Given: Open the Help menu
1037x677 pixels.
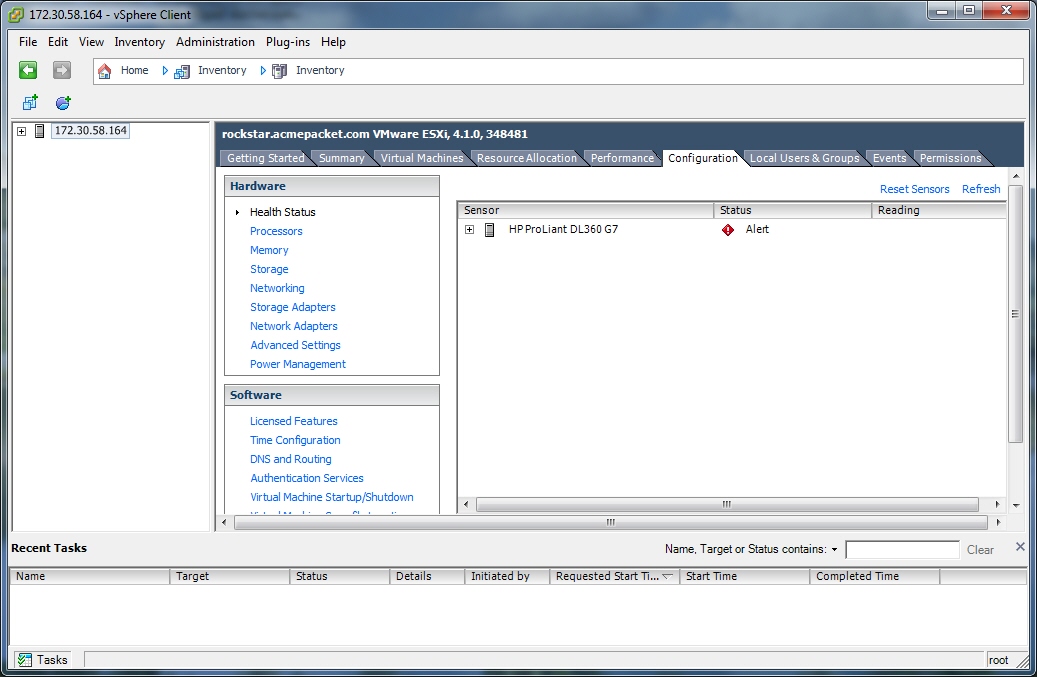Looking at the screenshot, I should pyautogui.click(x=333, y=42).
